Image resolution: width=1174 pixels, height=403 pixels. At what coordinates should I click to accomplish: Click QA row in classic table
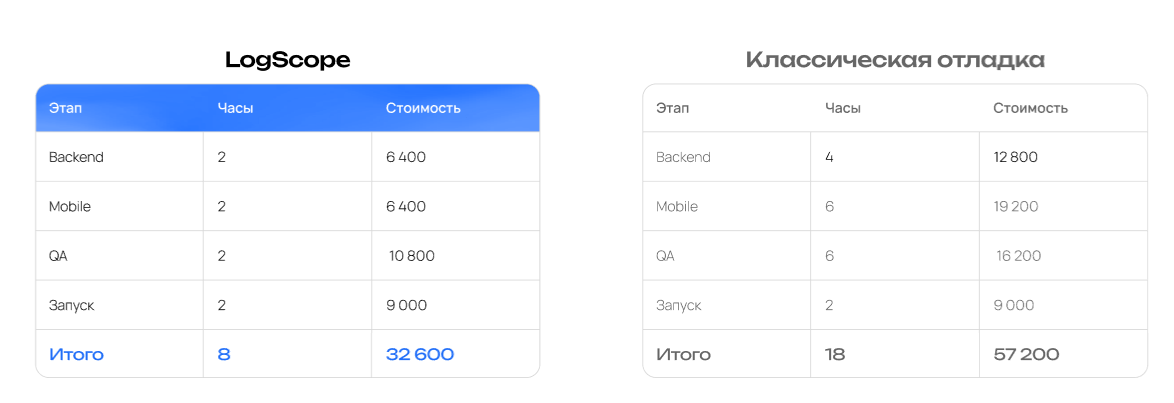tap(665, 256)
